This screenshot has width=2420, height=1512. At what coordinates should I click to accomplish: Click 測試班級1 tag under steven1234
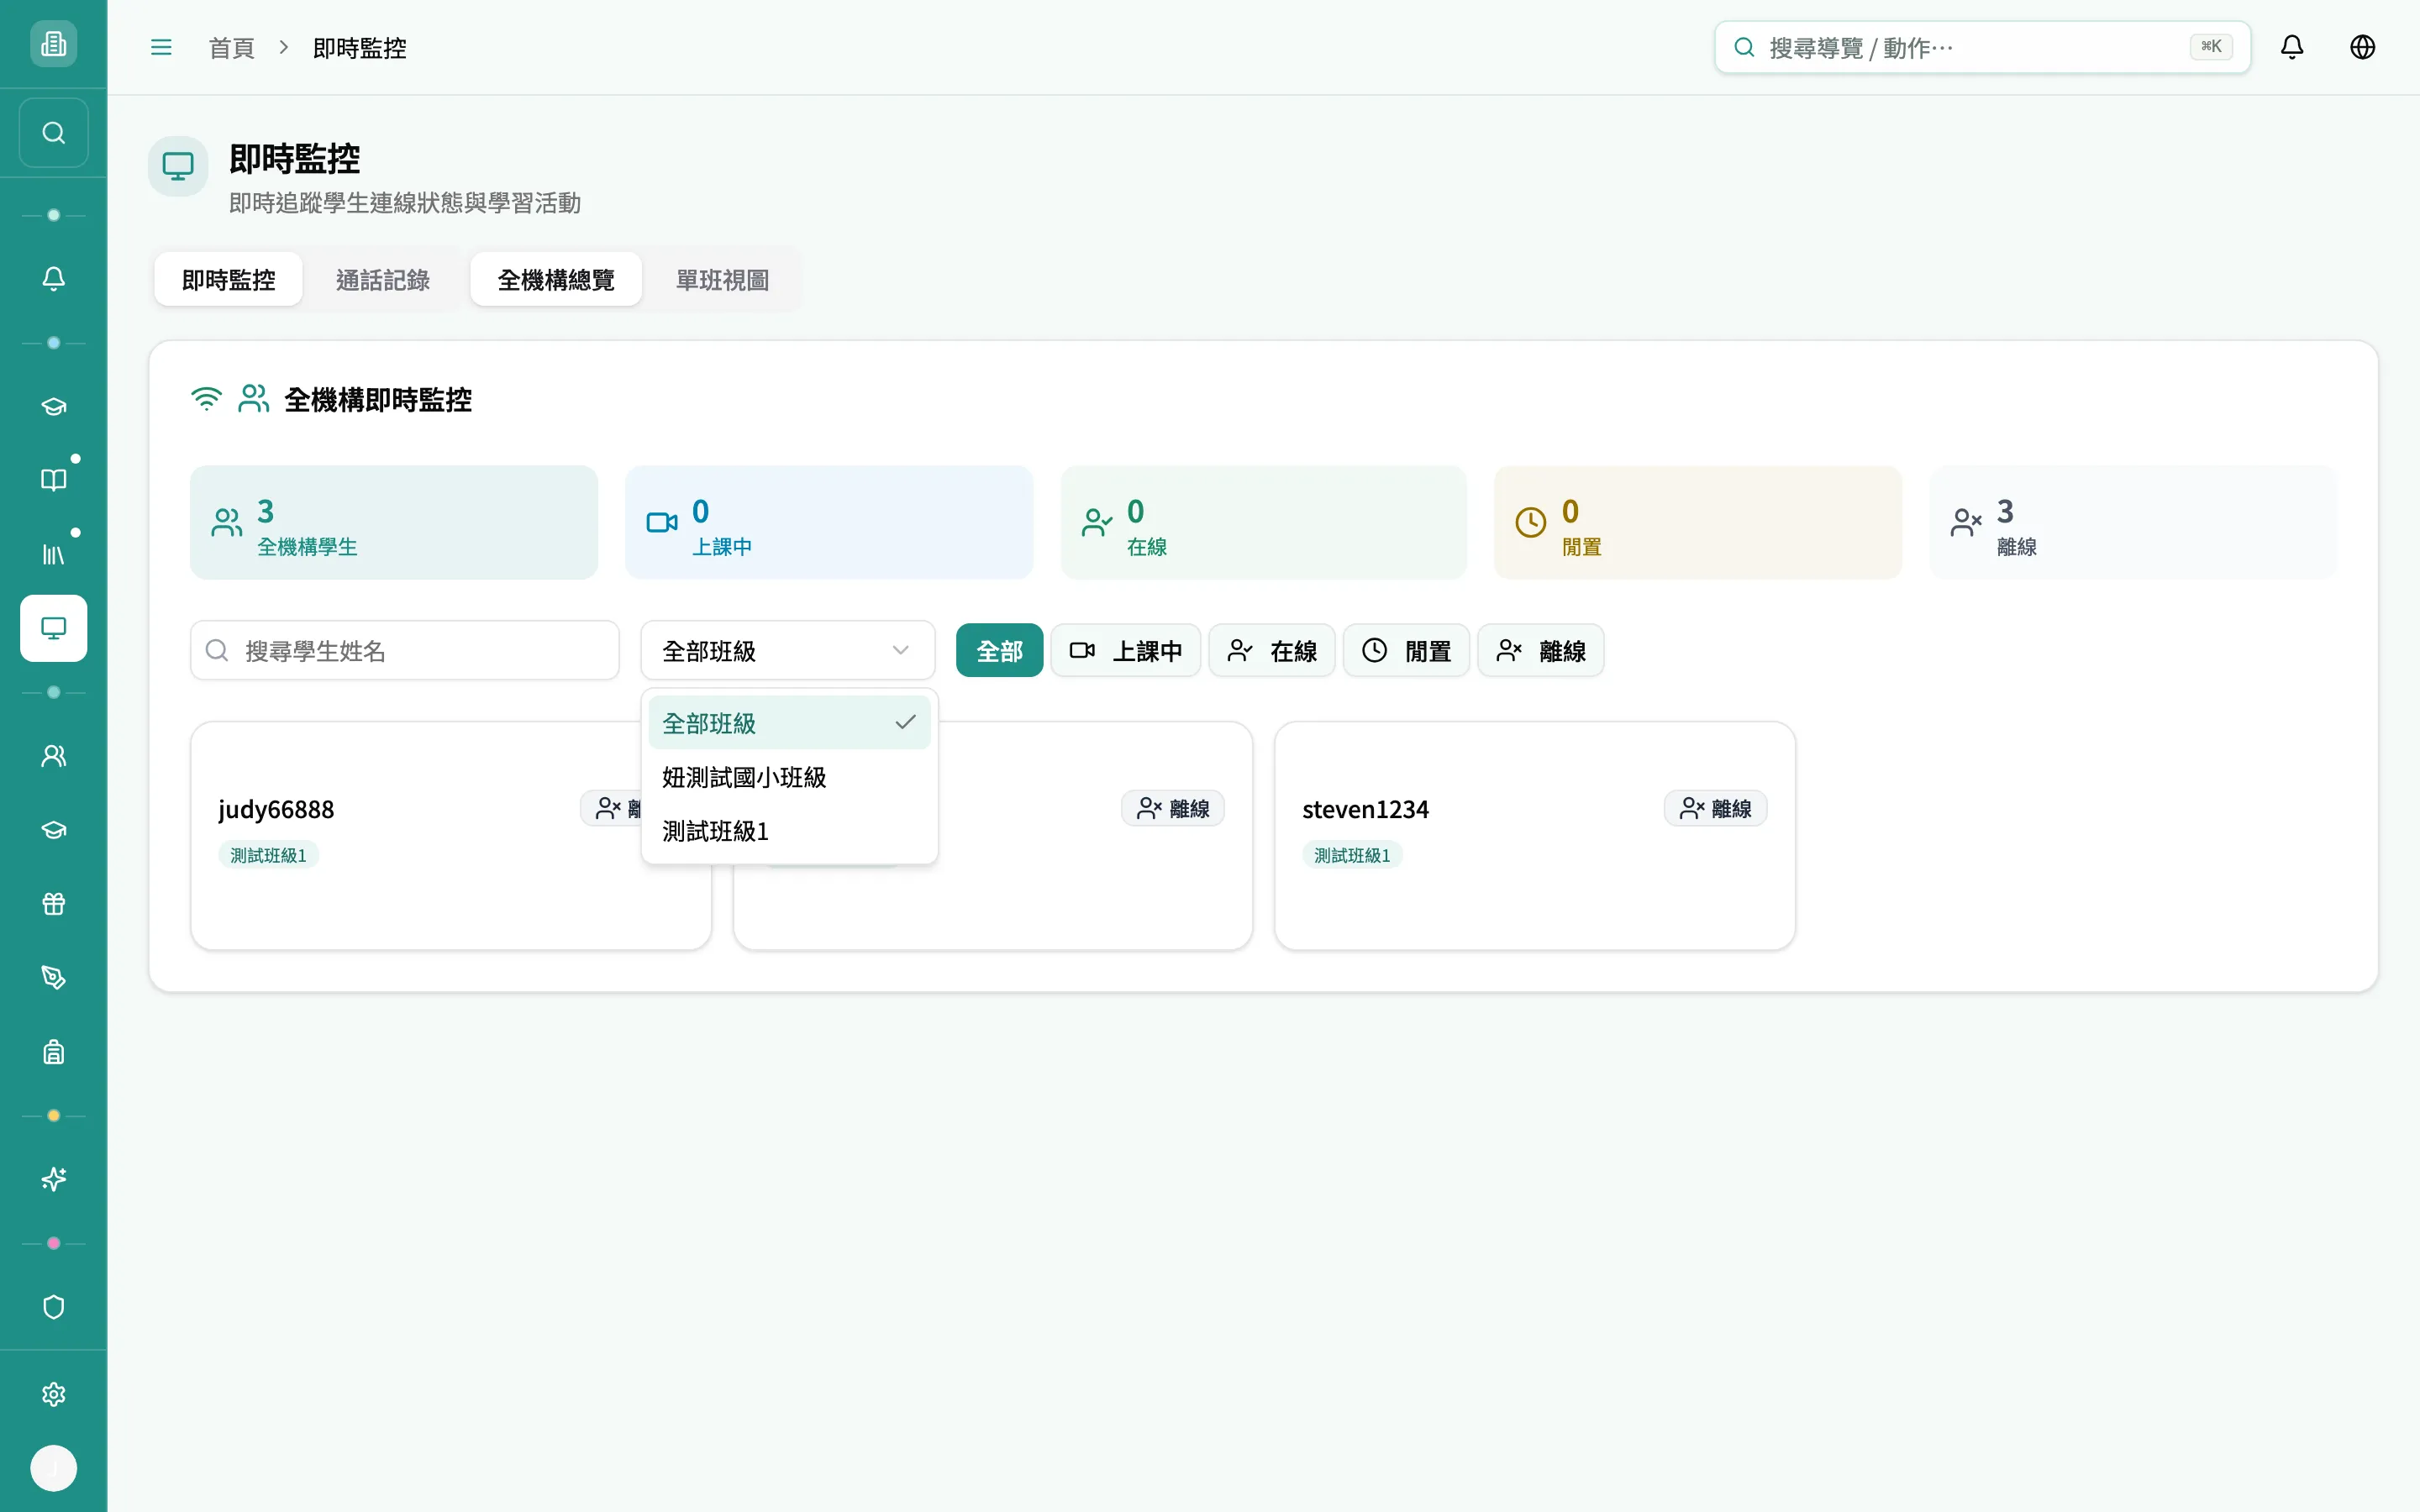(1352, 855)
